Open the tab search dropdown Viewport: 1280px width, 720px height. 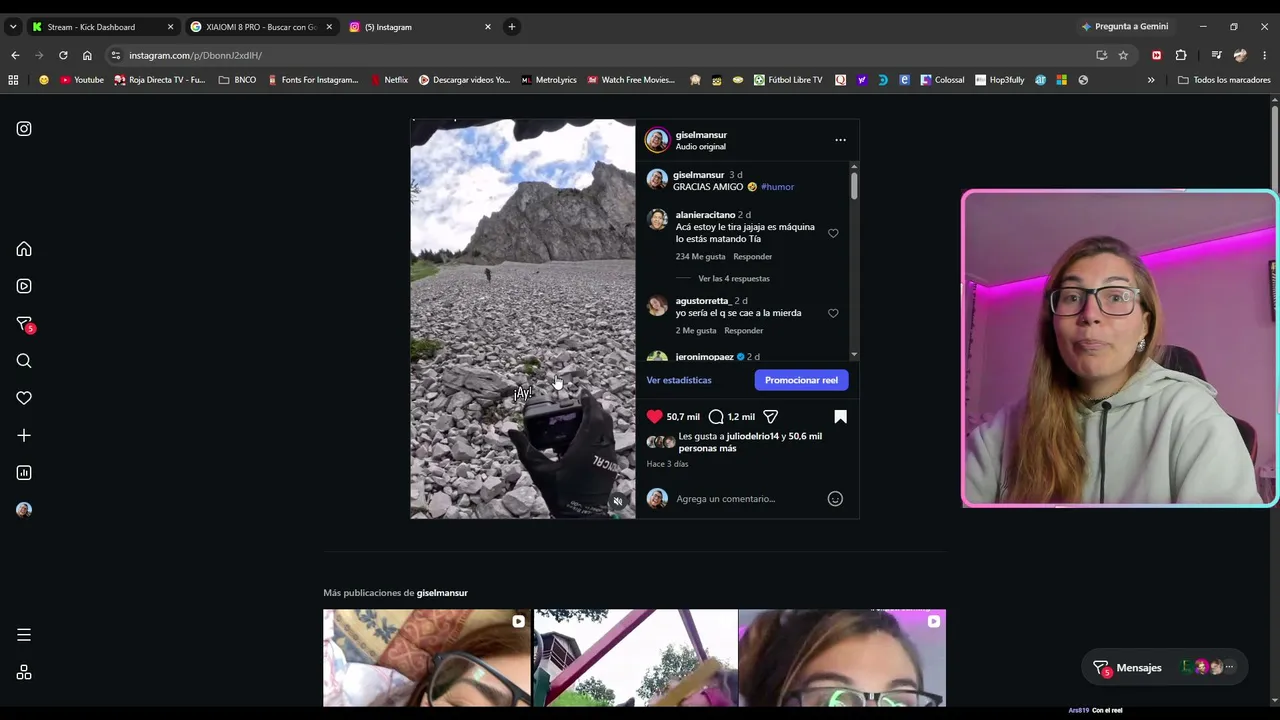click(13, 27)
